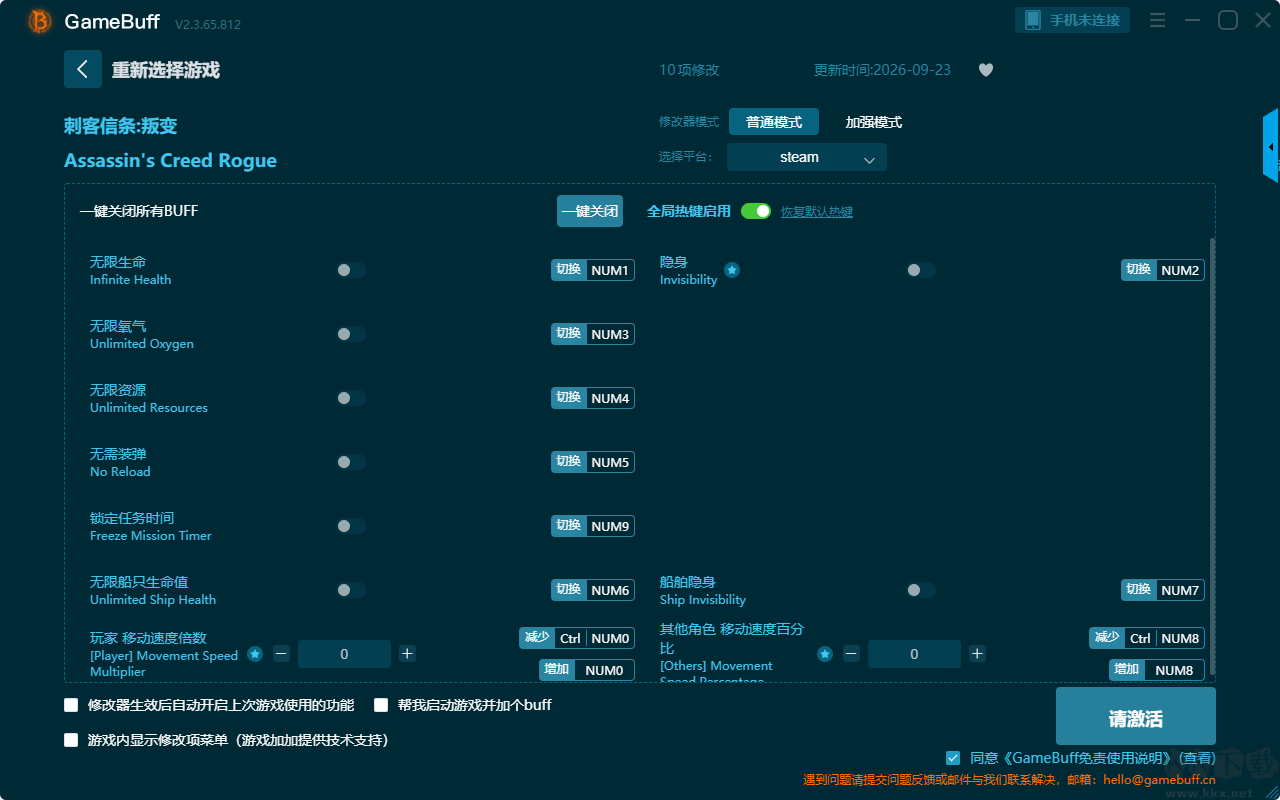Screen dimensions: 1280x800
Task: Enable Unlimited Resources switch
Action: click(351, 398)
